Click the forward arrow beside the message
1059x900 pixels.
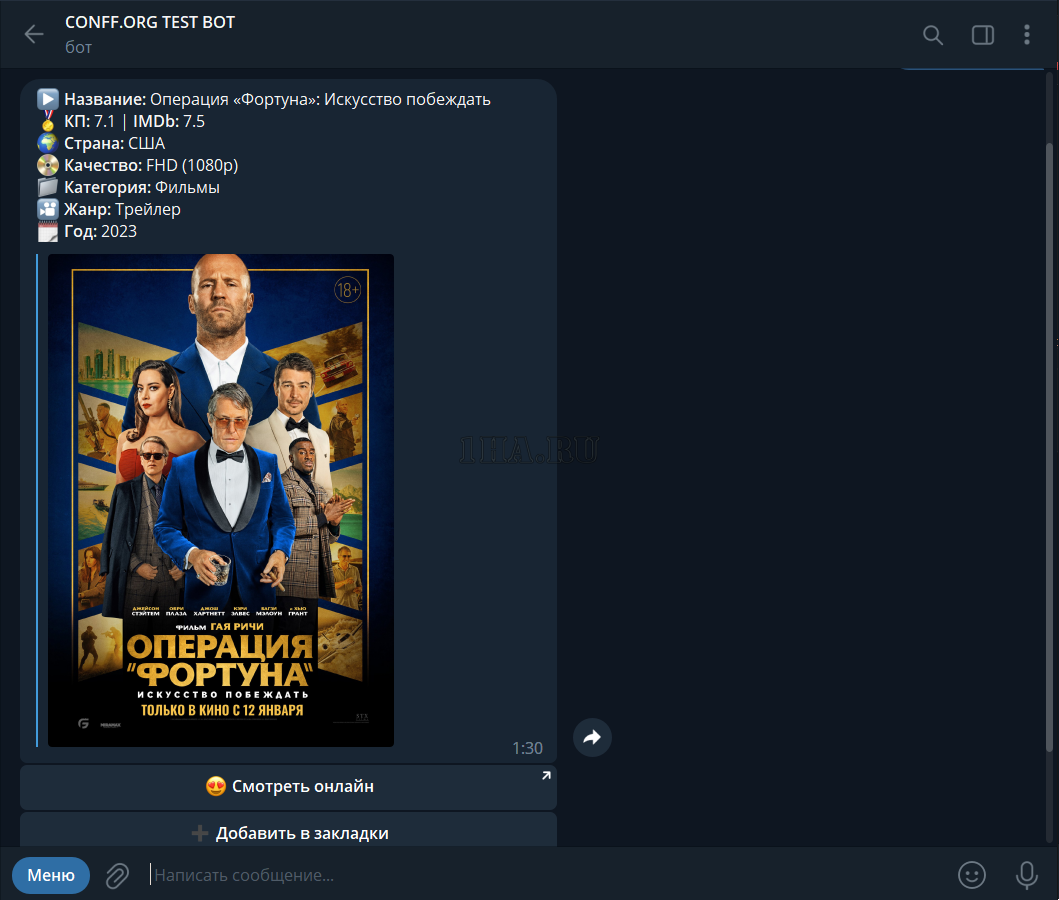click(592, 738)
